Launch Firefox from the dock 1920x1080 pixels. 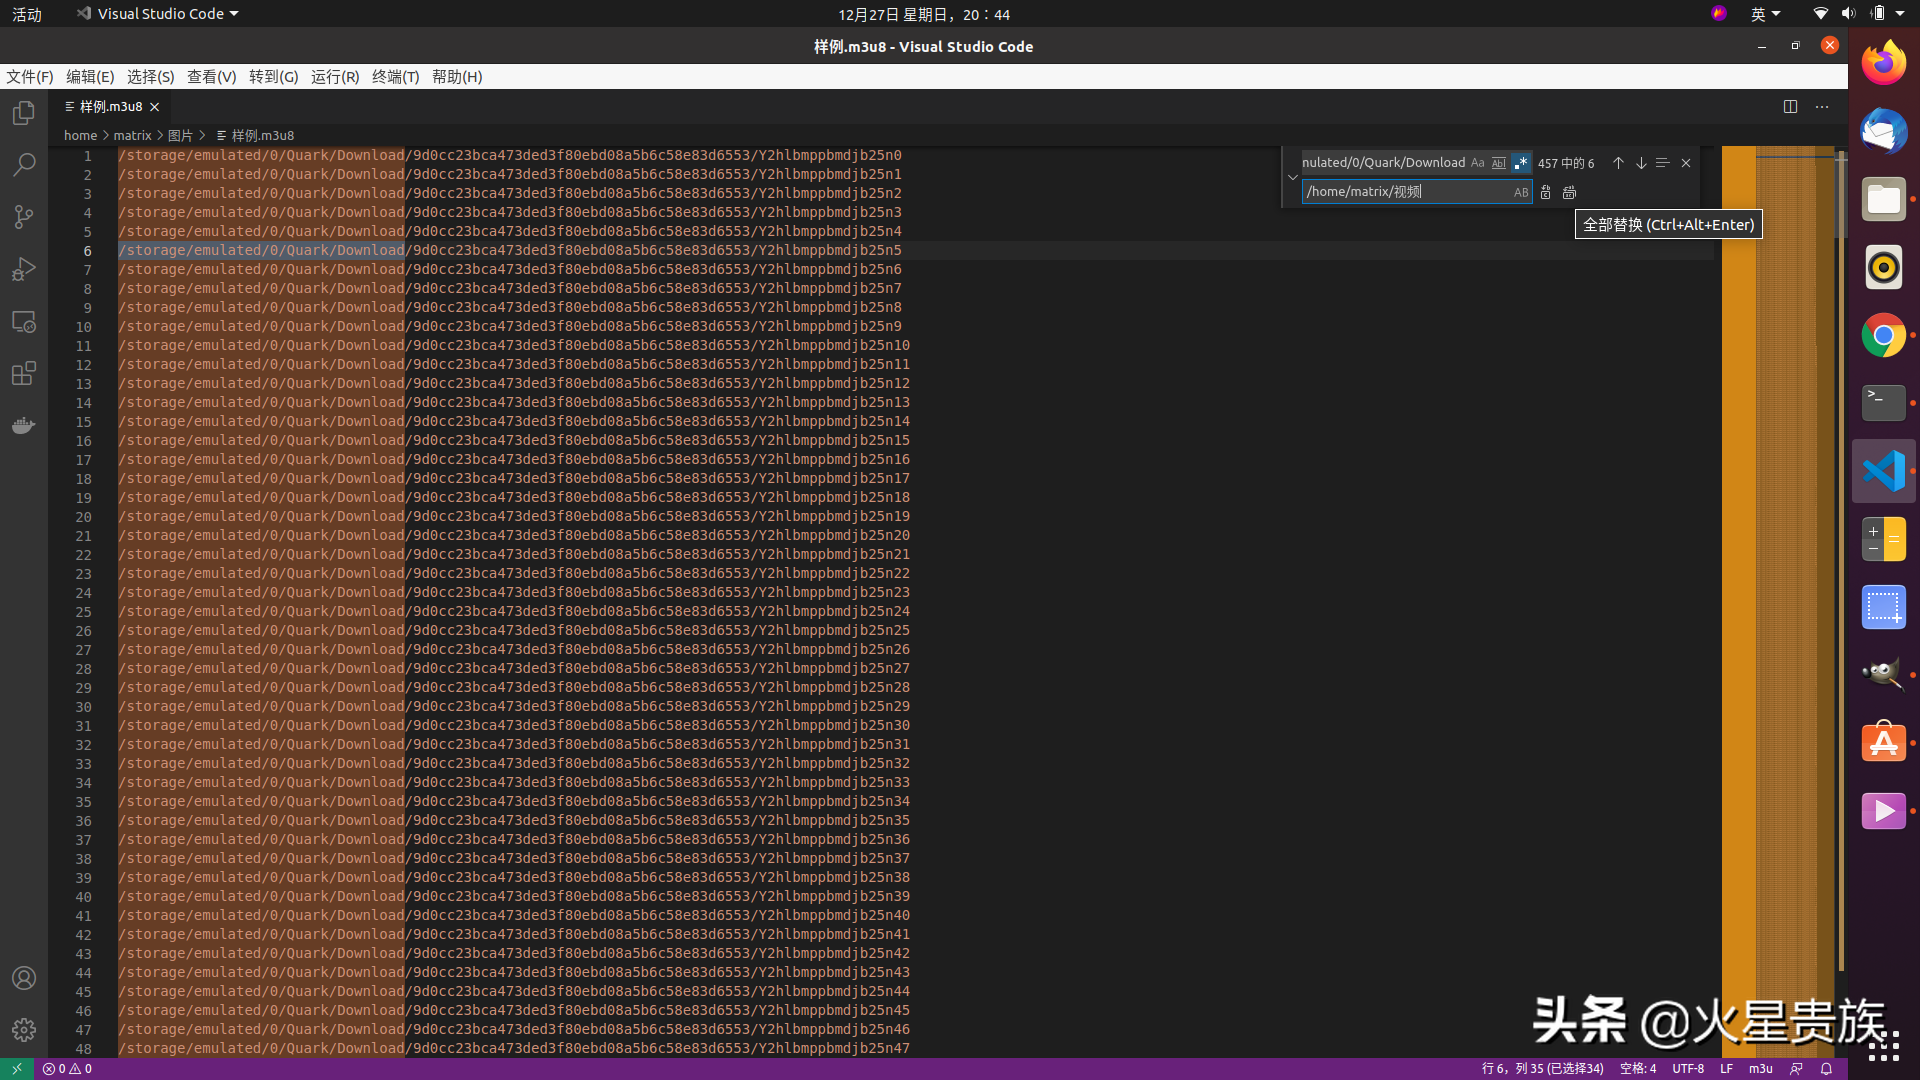(1884, 63)
